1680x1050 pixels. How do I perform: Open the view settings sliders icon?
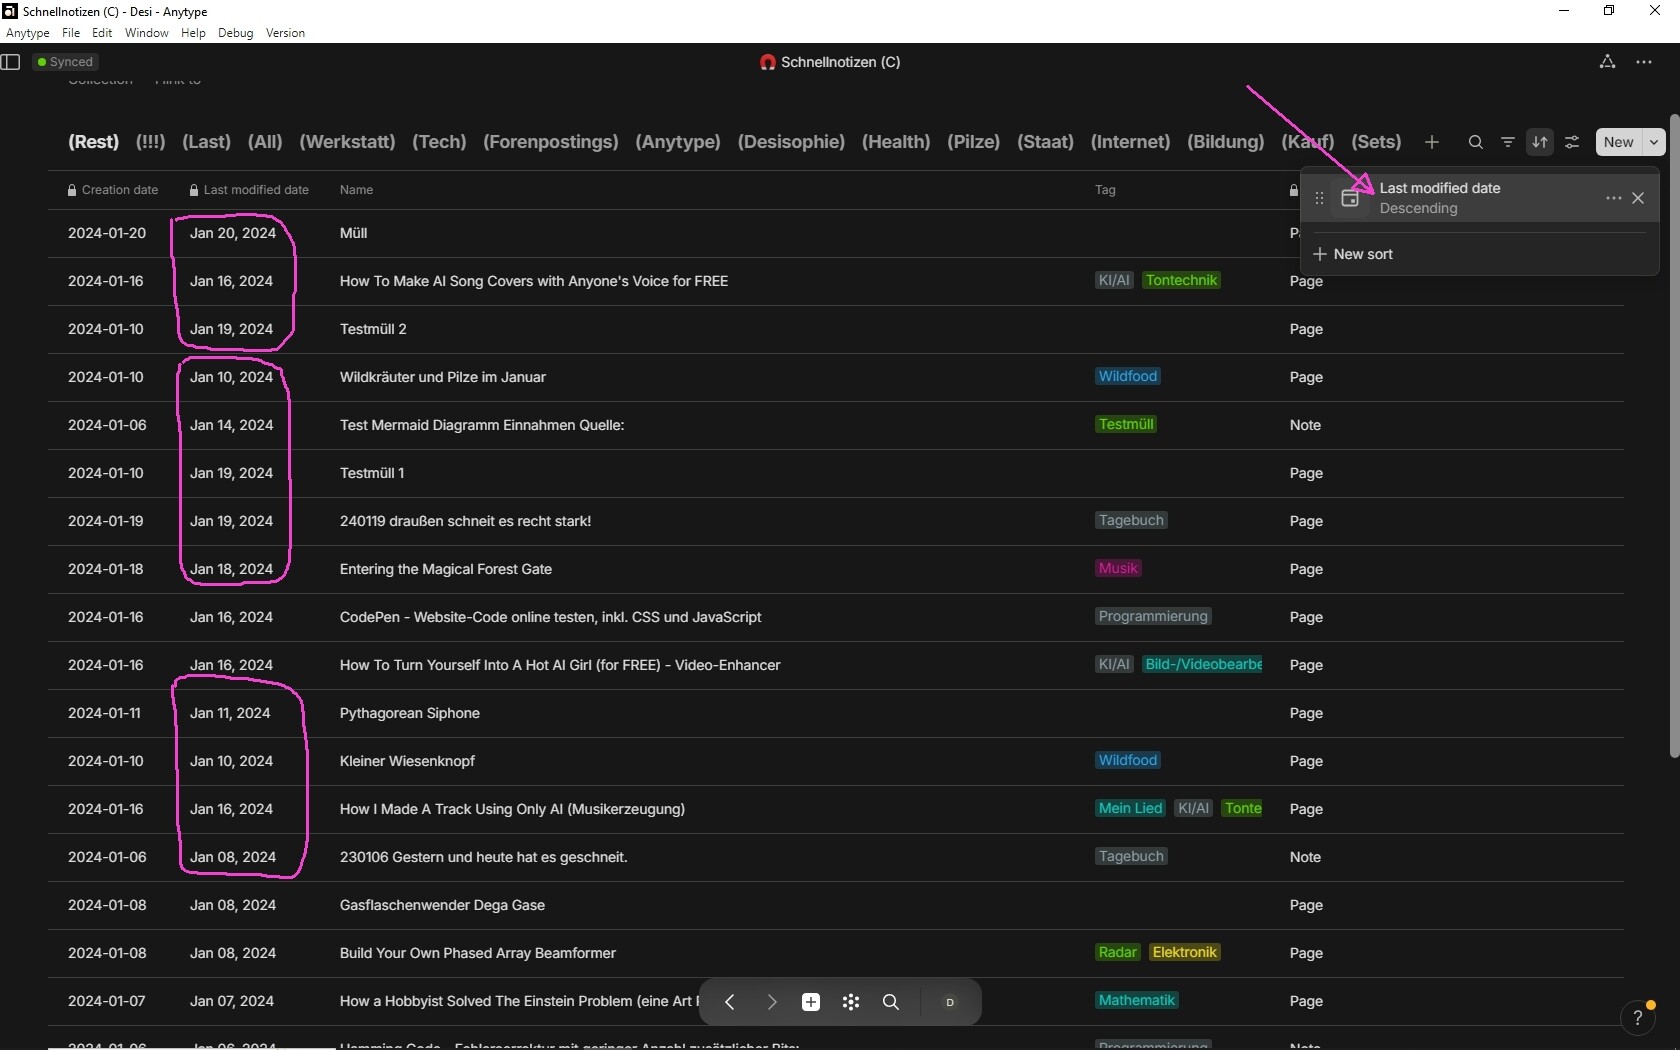click(1572, 142)
